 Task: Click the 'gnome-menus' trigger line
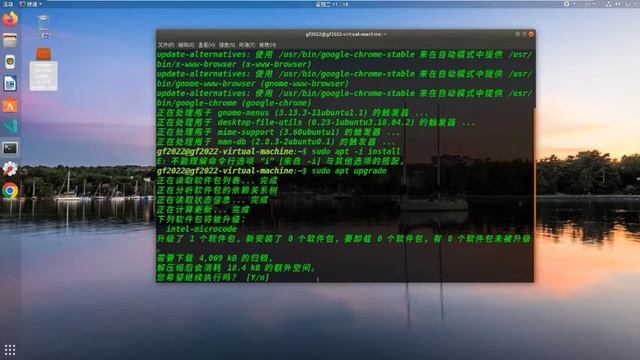pos(293,113)
